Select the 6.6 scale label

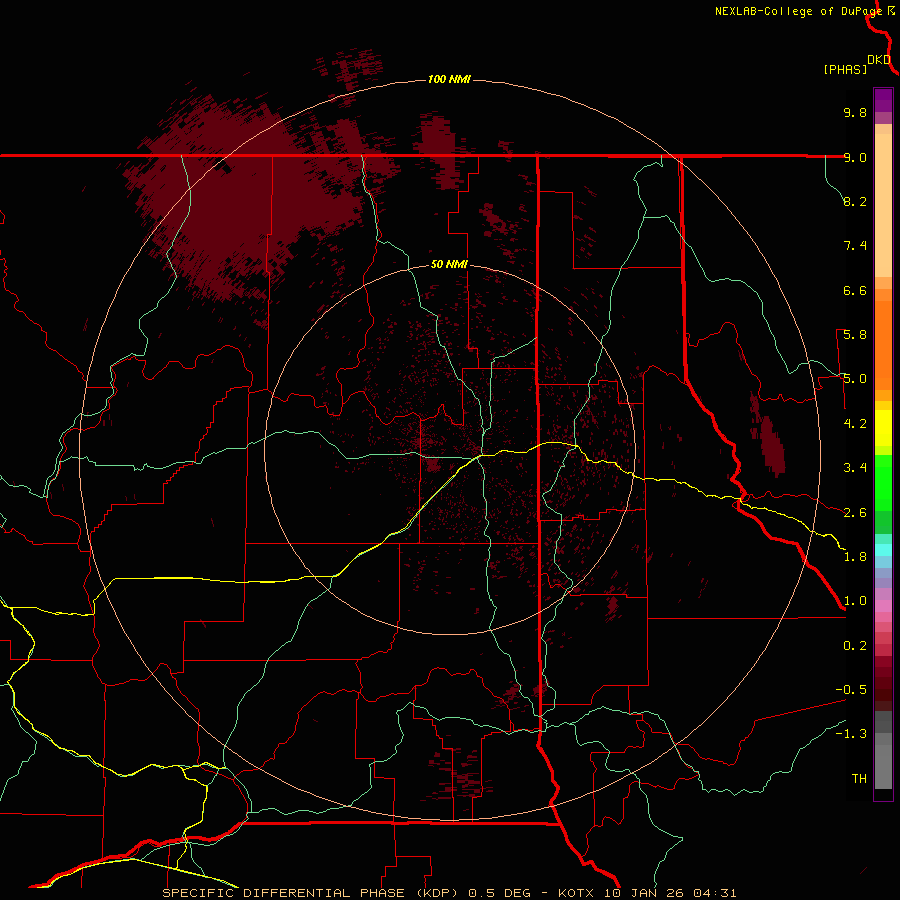click(855, 290)
